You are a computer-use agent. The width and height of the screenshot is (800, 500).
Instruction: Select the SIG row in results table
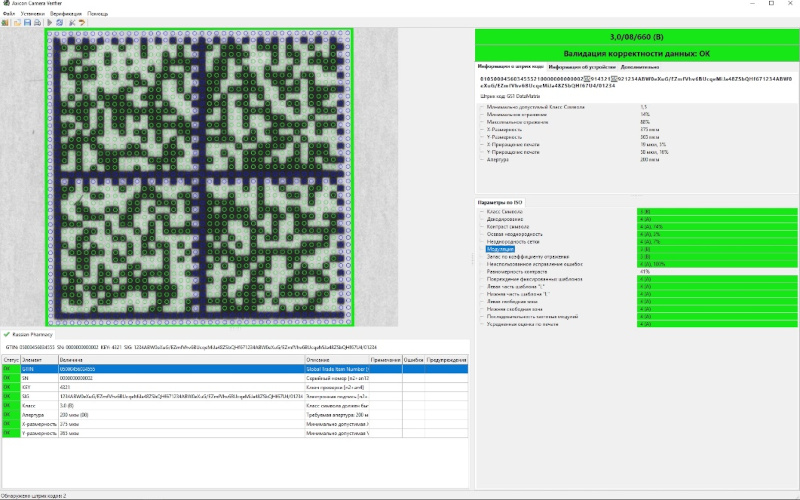pos(235,396)
